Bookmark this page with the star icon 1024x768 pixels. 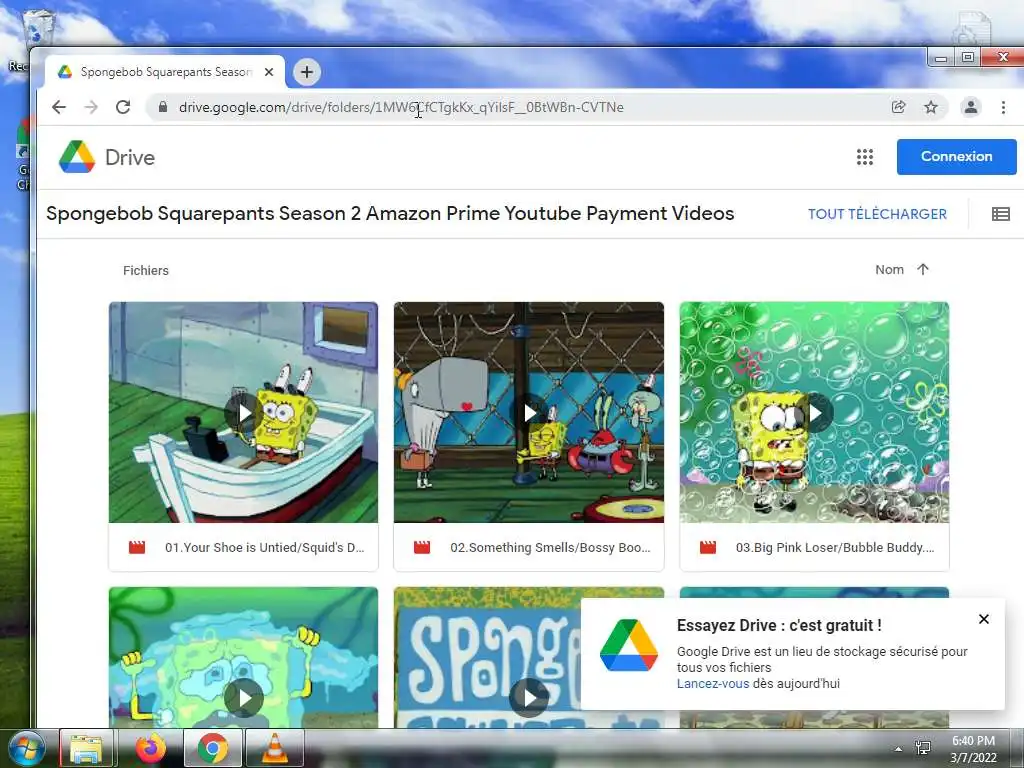(931, 107)
